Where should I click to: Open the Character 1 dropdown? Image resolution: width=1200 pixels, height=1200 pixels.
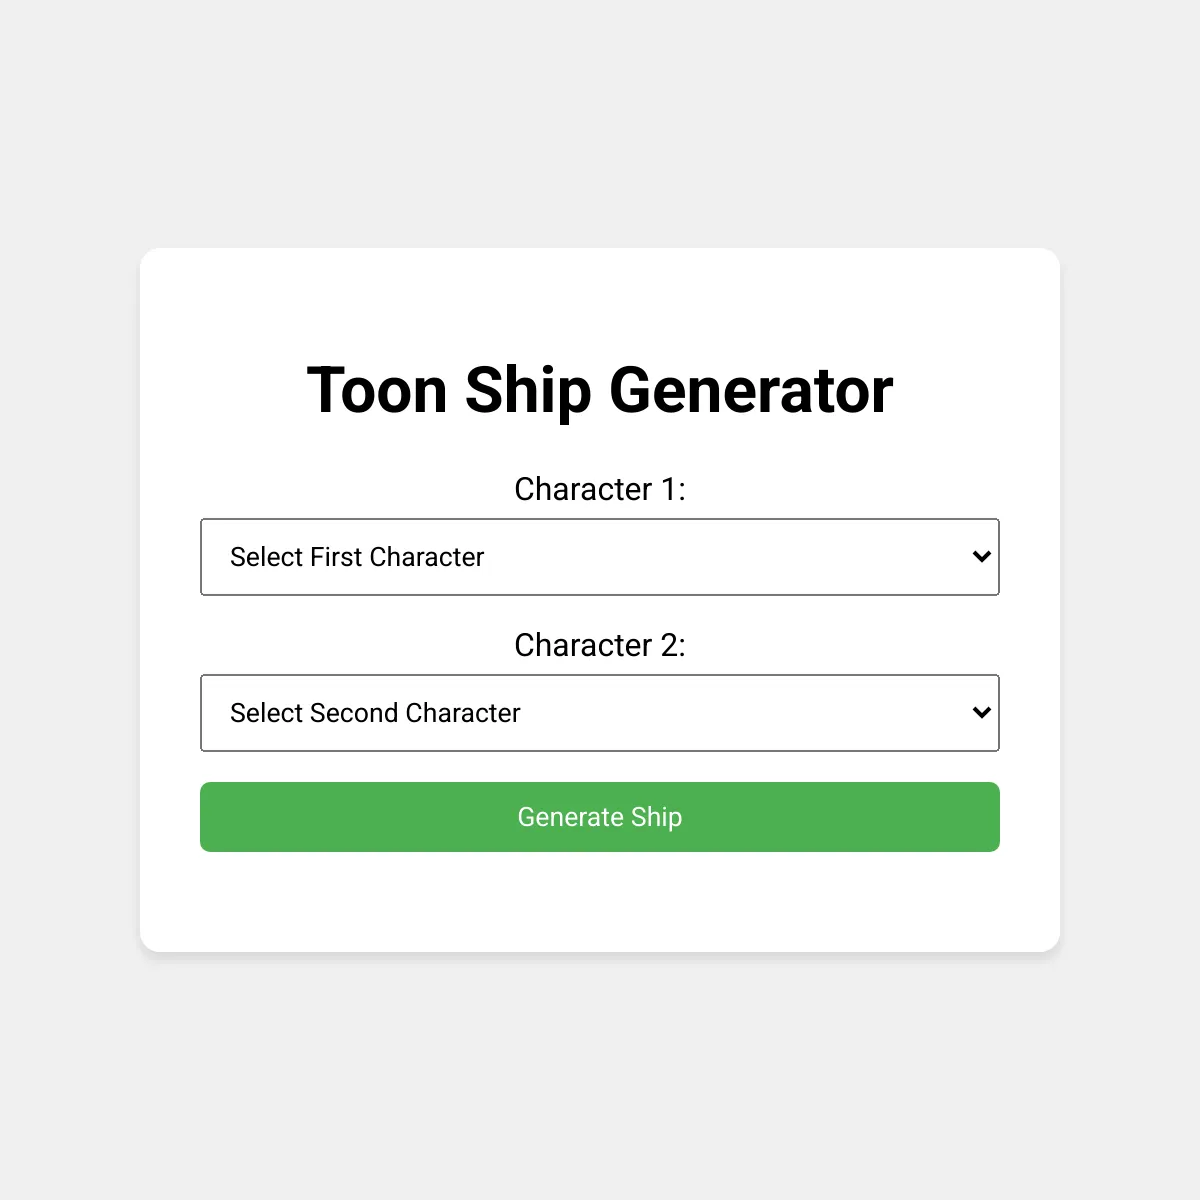600,557
